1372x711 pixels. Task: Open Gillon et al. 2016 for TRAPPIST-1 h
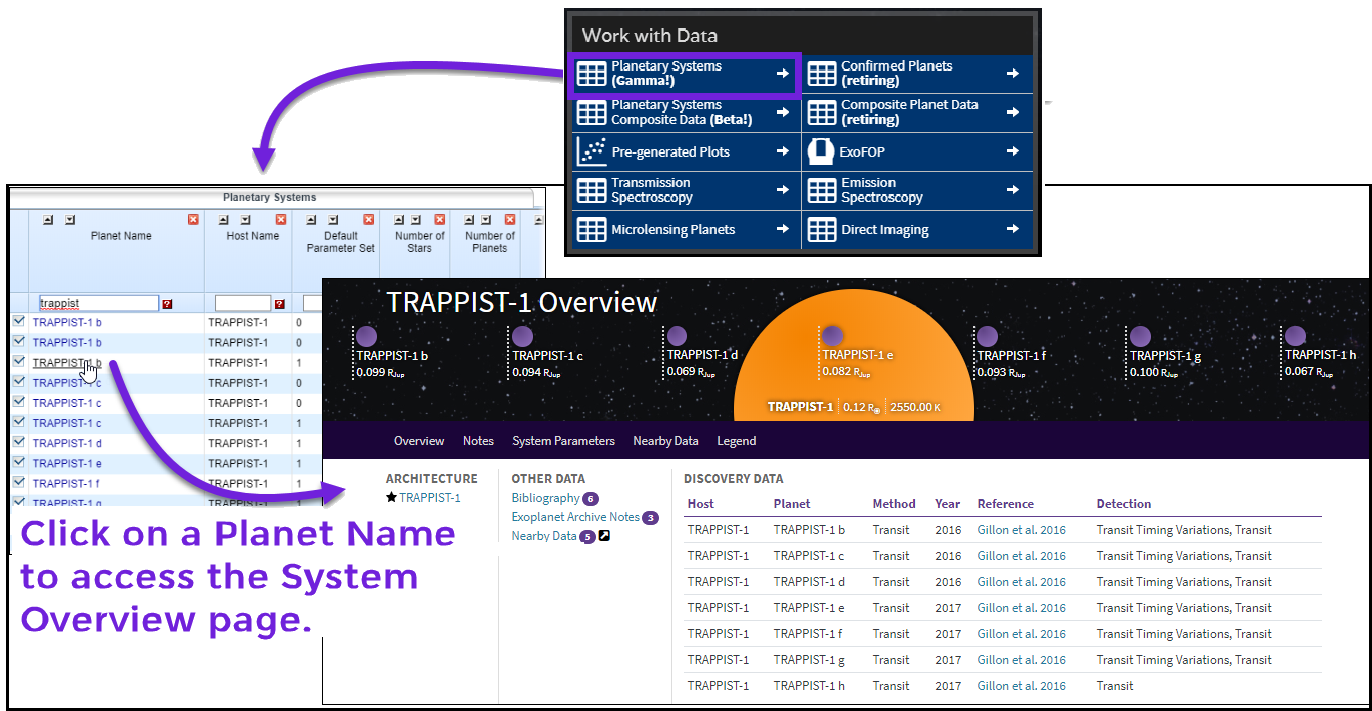point(1022,686)
